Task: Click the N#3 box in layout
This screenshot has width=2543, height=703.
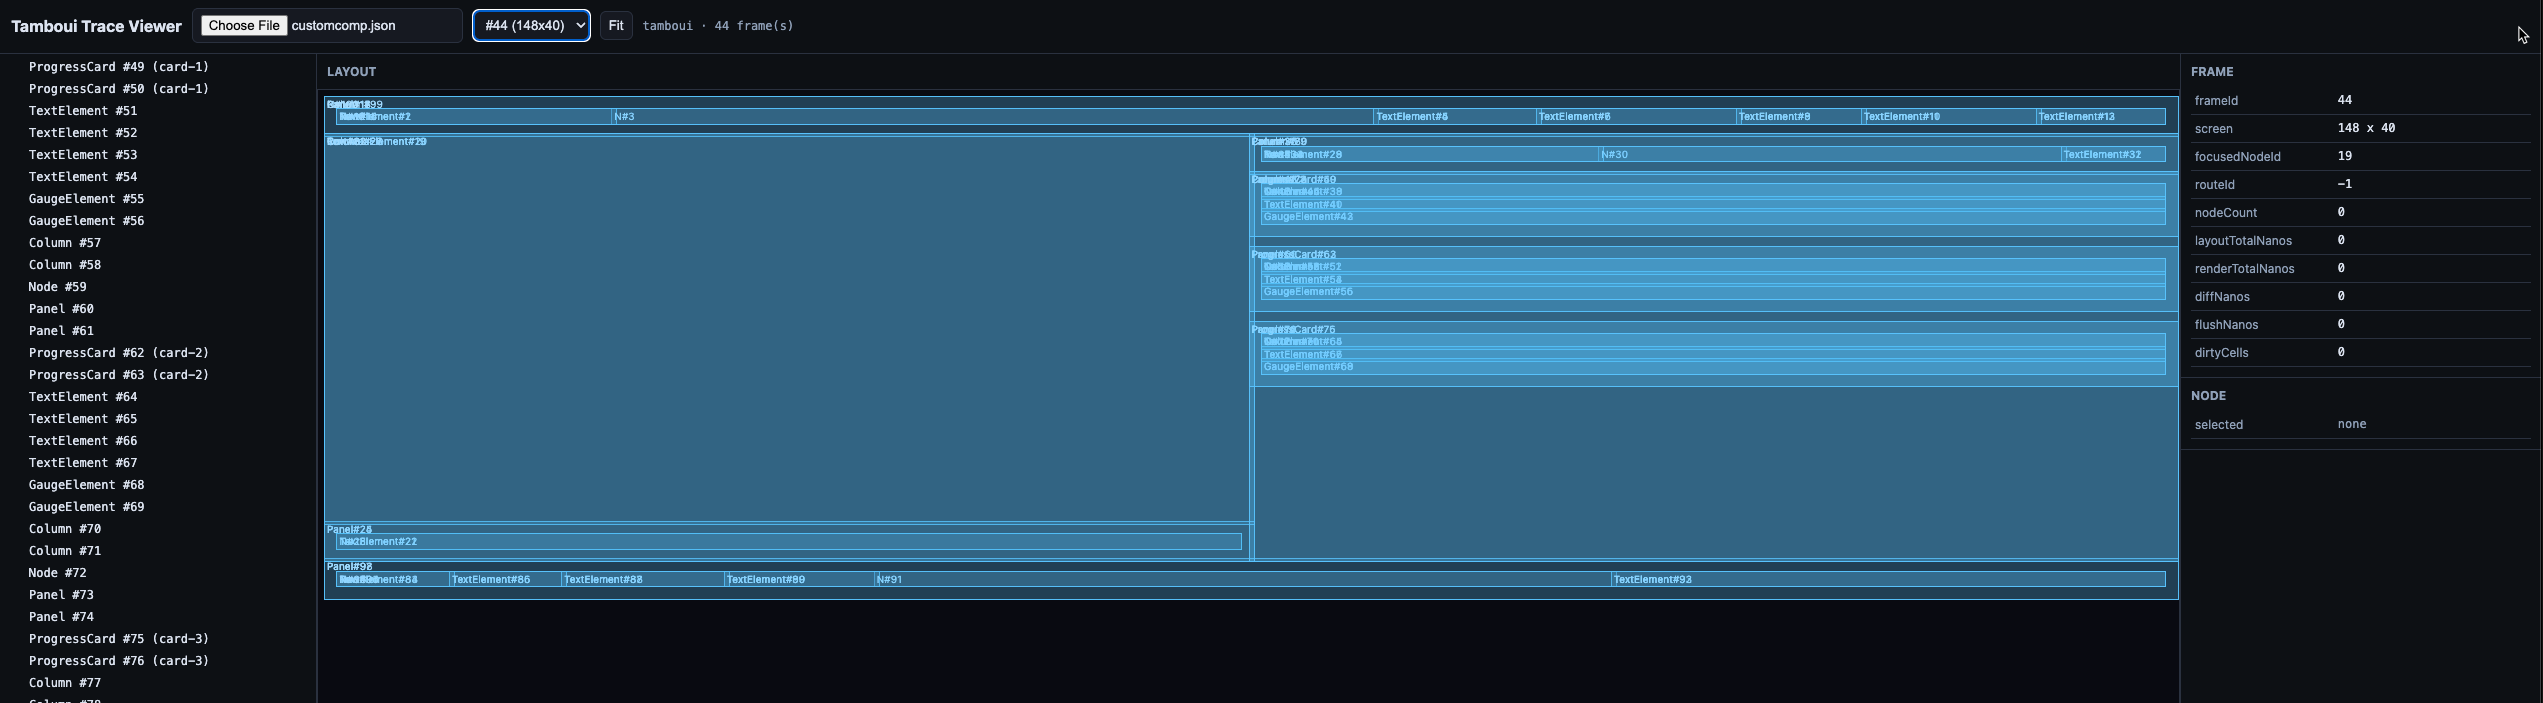Action: [x=990, y=117]
